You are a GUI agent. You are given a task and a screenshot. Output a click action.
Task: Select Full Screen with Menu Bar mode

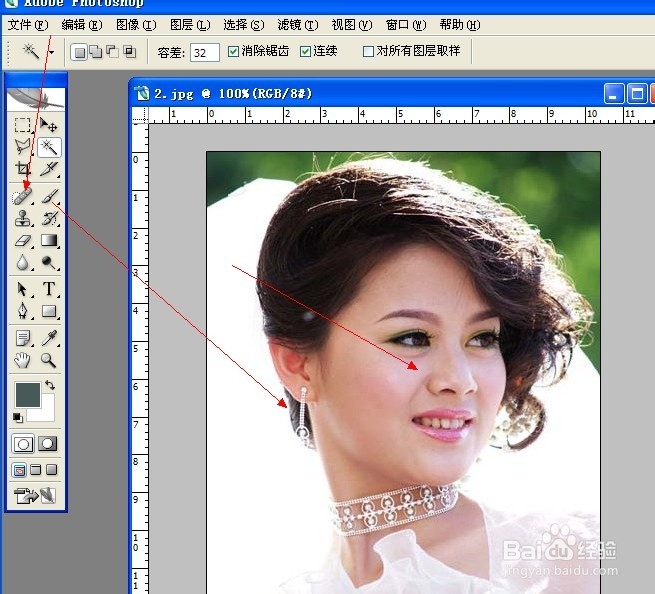[x=36, y=470]
